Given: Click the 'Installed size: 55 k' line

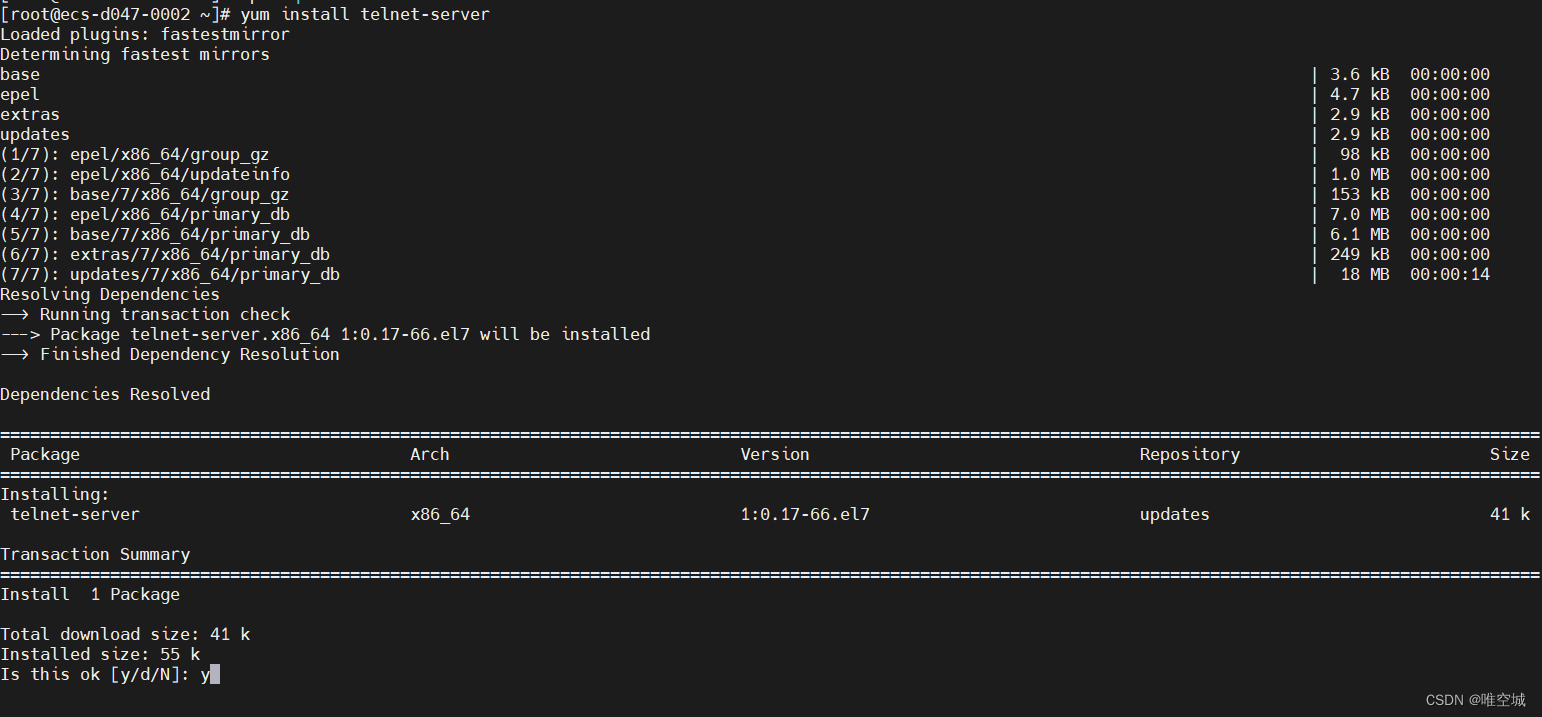Looking at the screenshot, I should 100,654.
